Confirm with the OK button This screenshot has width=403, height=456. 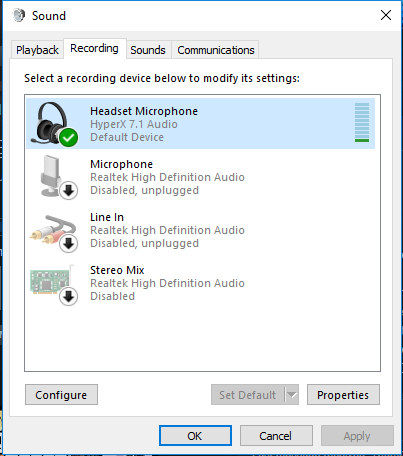point(195,436)
